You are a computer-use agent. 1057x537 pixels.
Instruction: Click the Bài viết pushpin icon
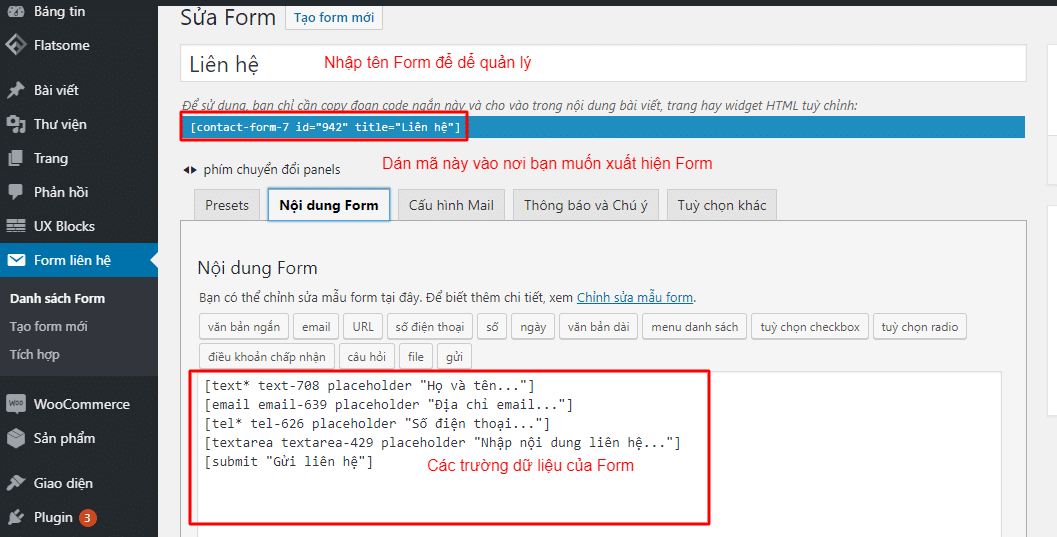pos(16,90)
